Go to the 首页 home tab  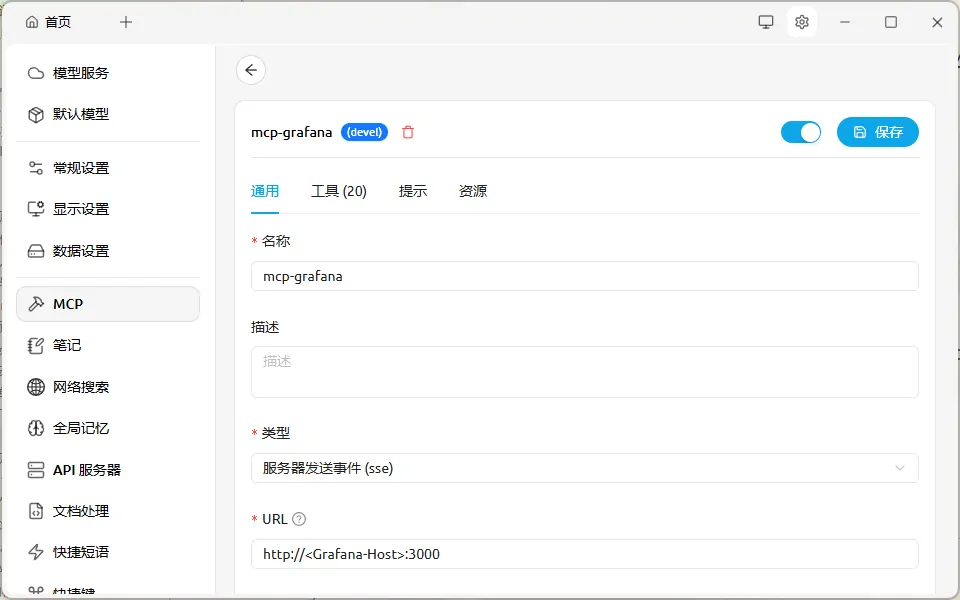(49, 22)
